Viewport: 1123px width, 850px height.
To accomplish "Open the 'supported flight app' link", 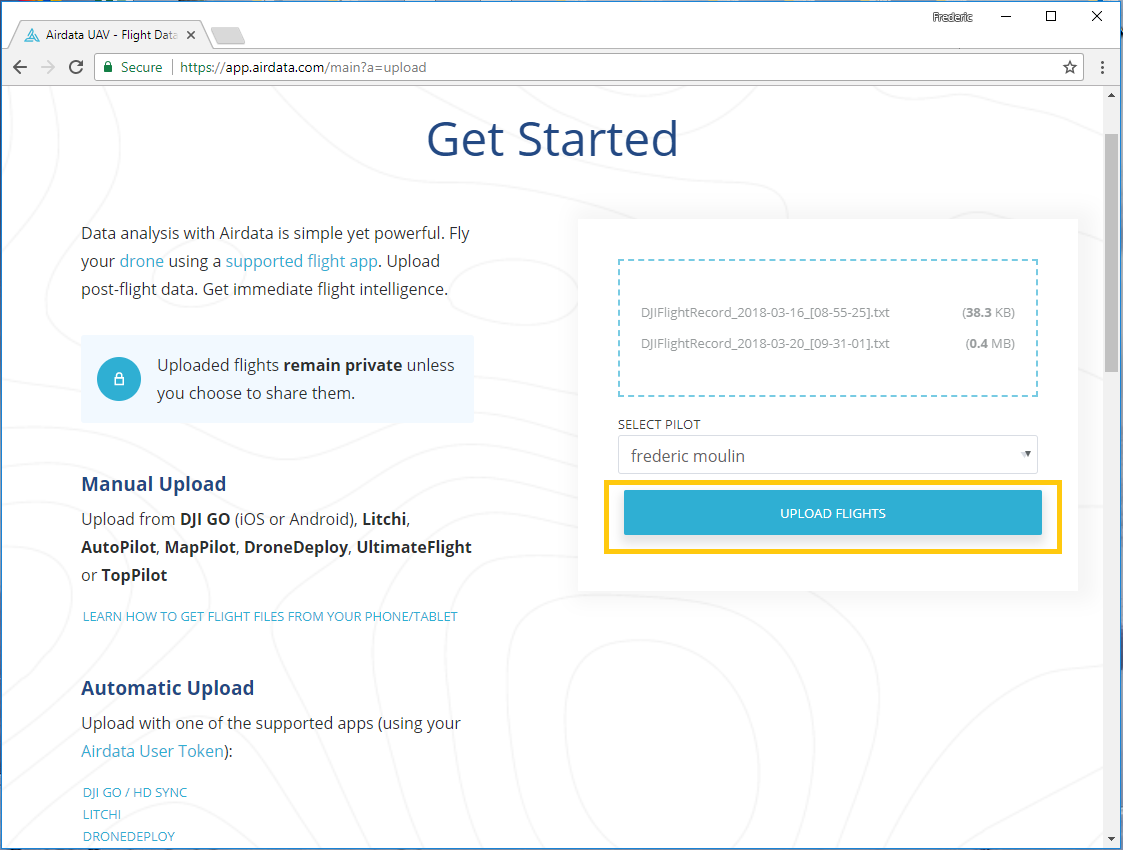I will point(301,261).
